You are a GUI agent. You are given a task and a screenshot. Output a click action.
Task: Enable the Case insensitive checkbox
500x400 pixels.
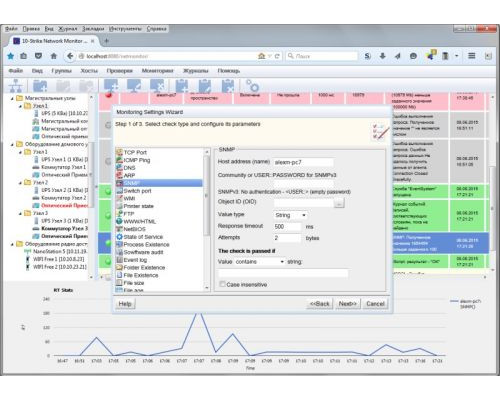pos(222,284)
